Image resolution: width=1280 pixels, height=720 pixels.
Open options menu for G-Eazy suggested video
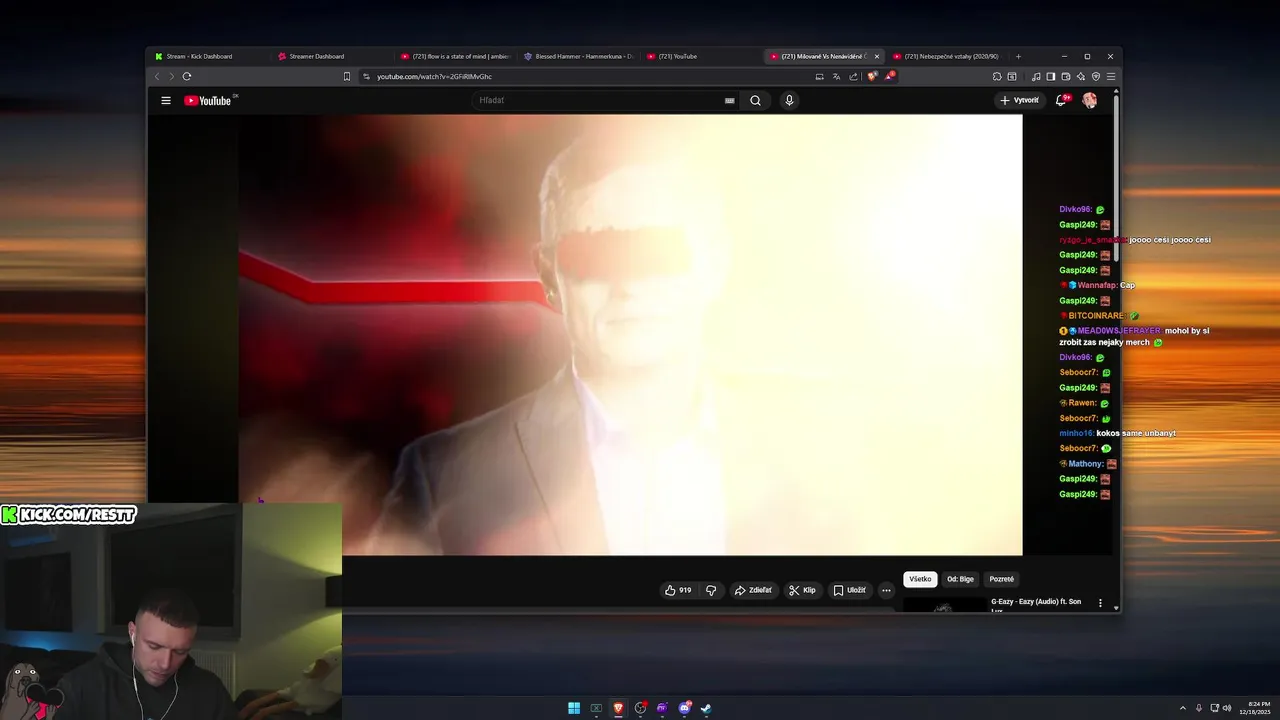[x=1100, y=603]
